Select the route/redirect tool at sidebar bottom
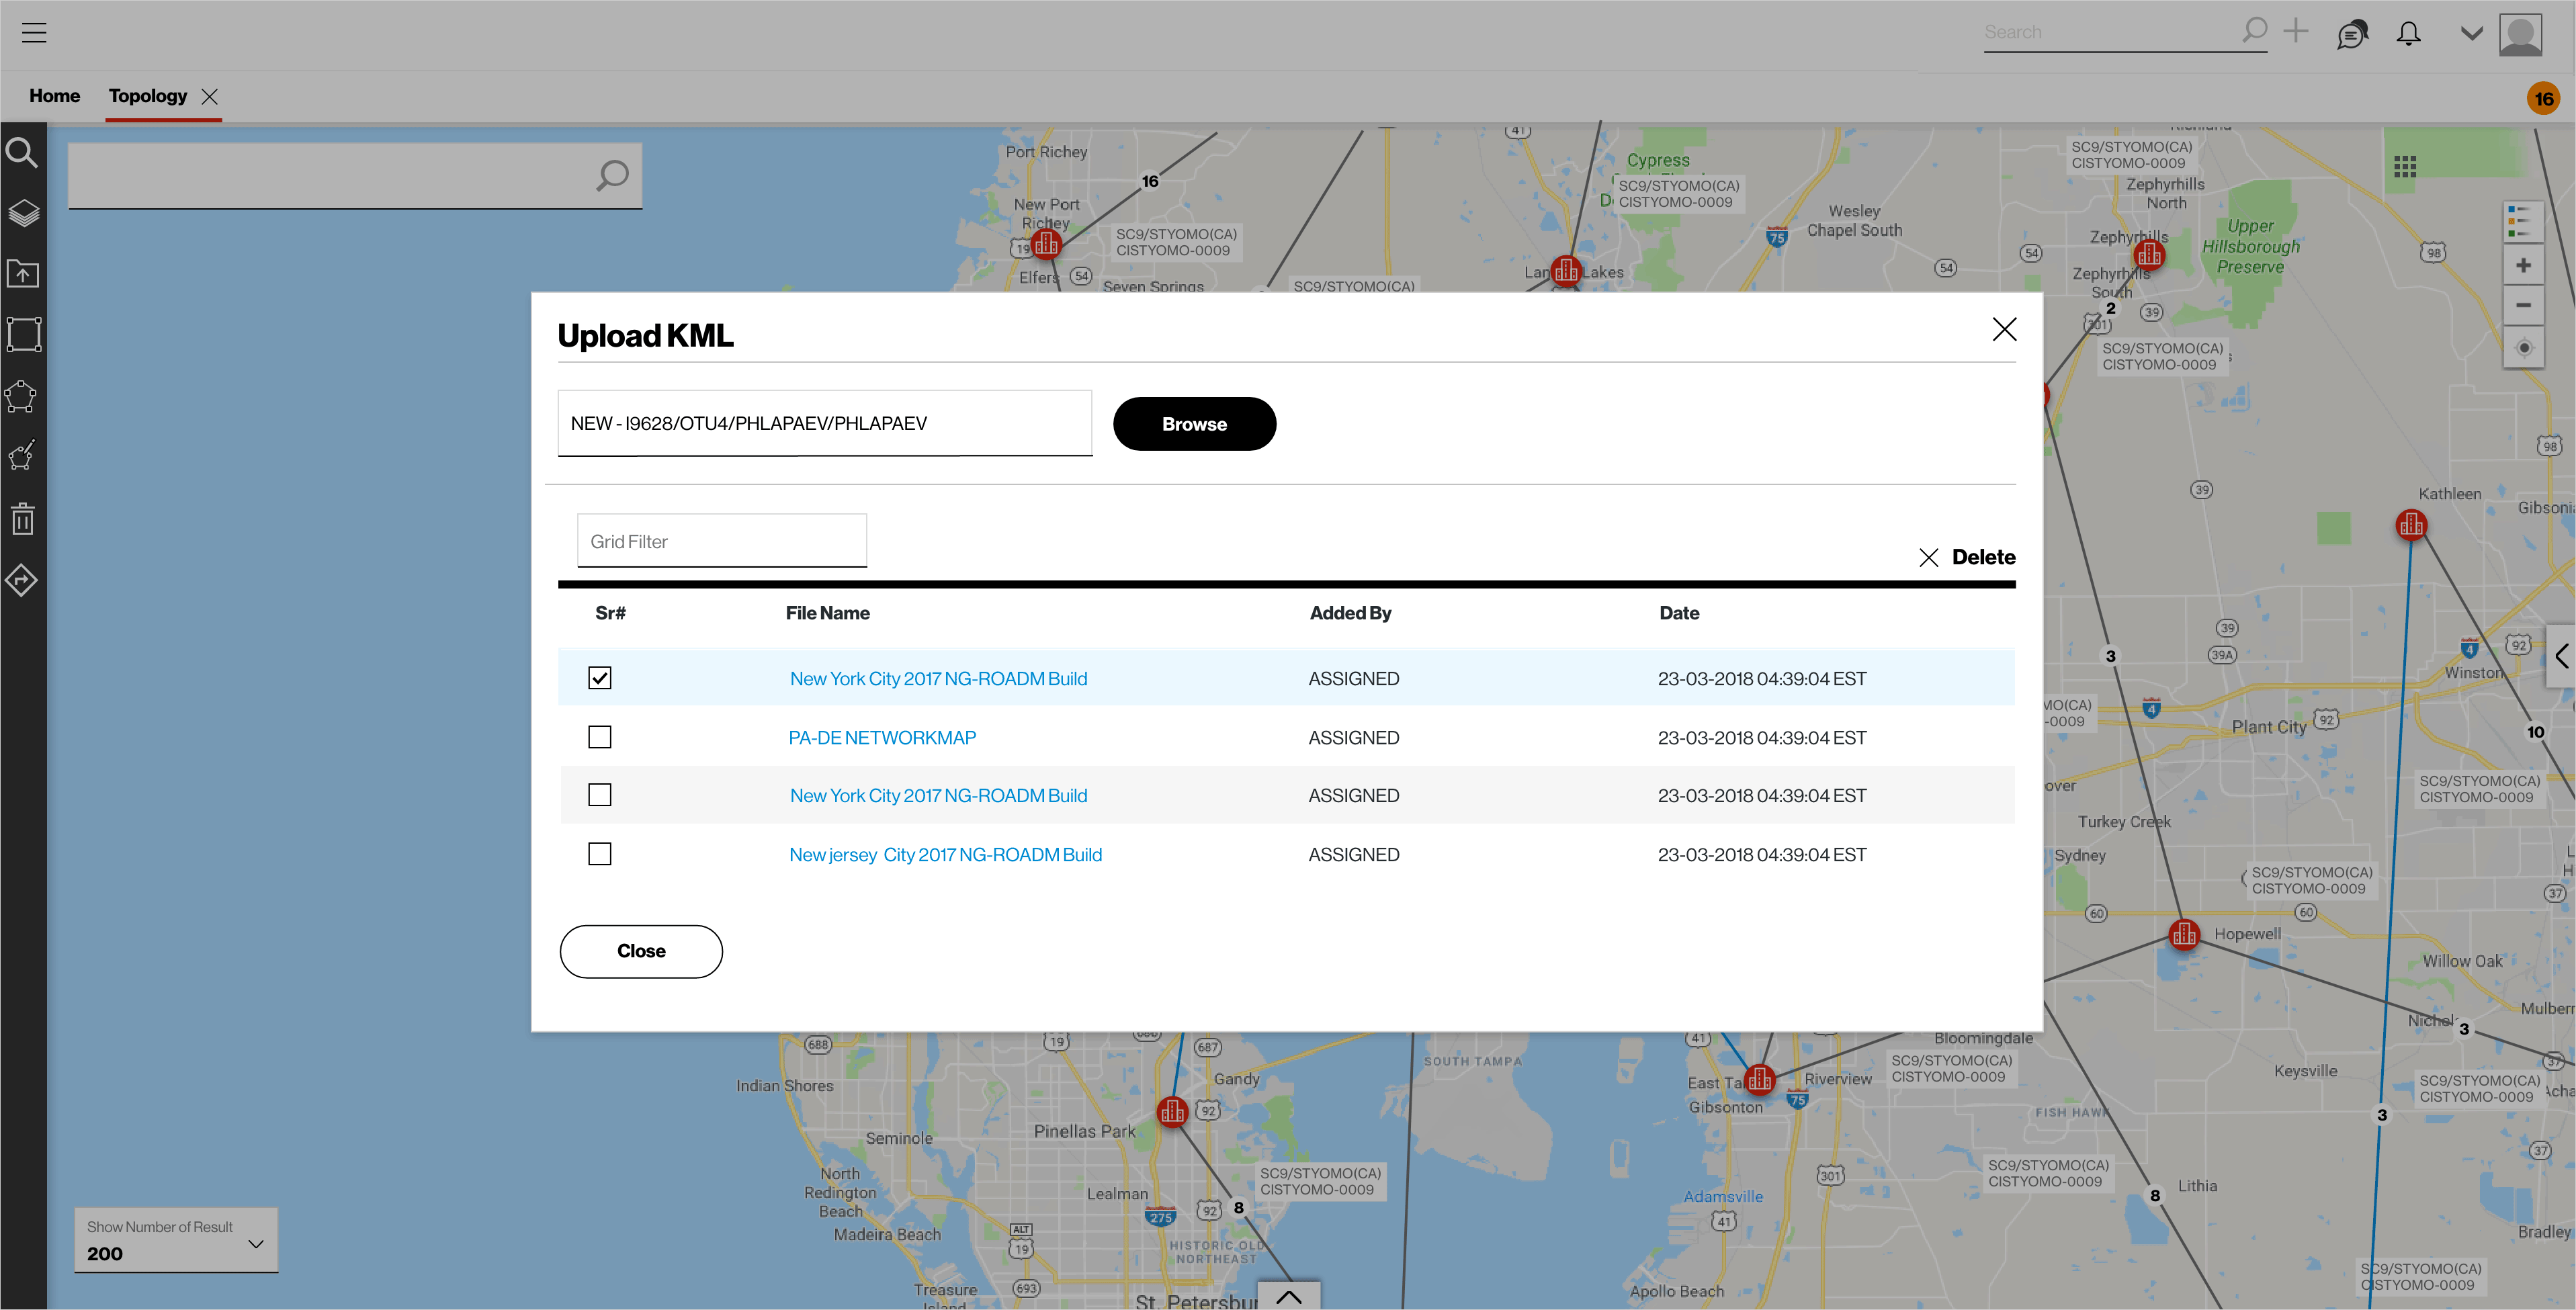2576x1310 pixels. coord(23,580)
